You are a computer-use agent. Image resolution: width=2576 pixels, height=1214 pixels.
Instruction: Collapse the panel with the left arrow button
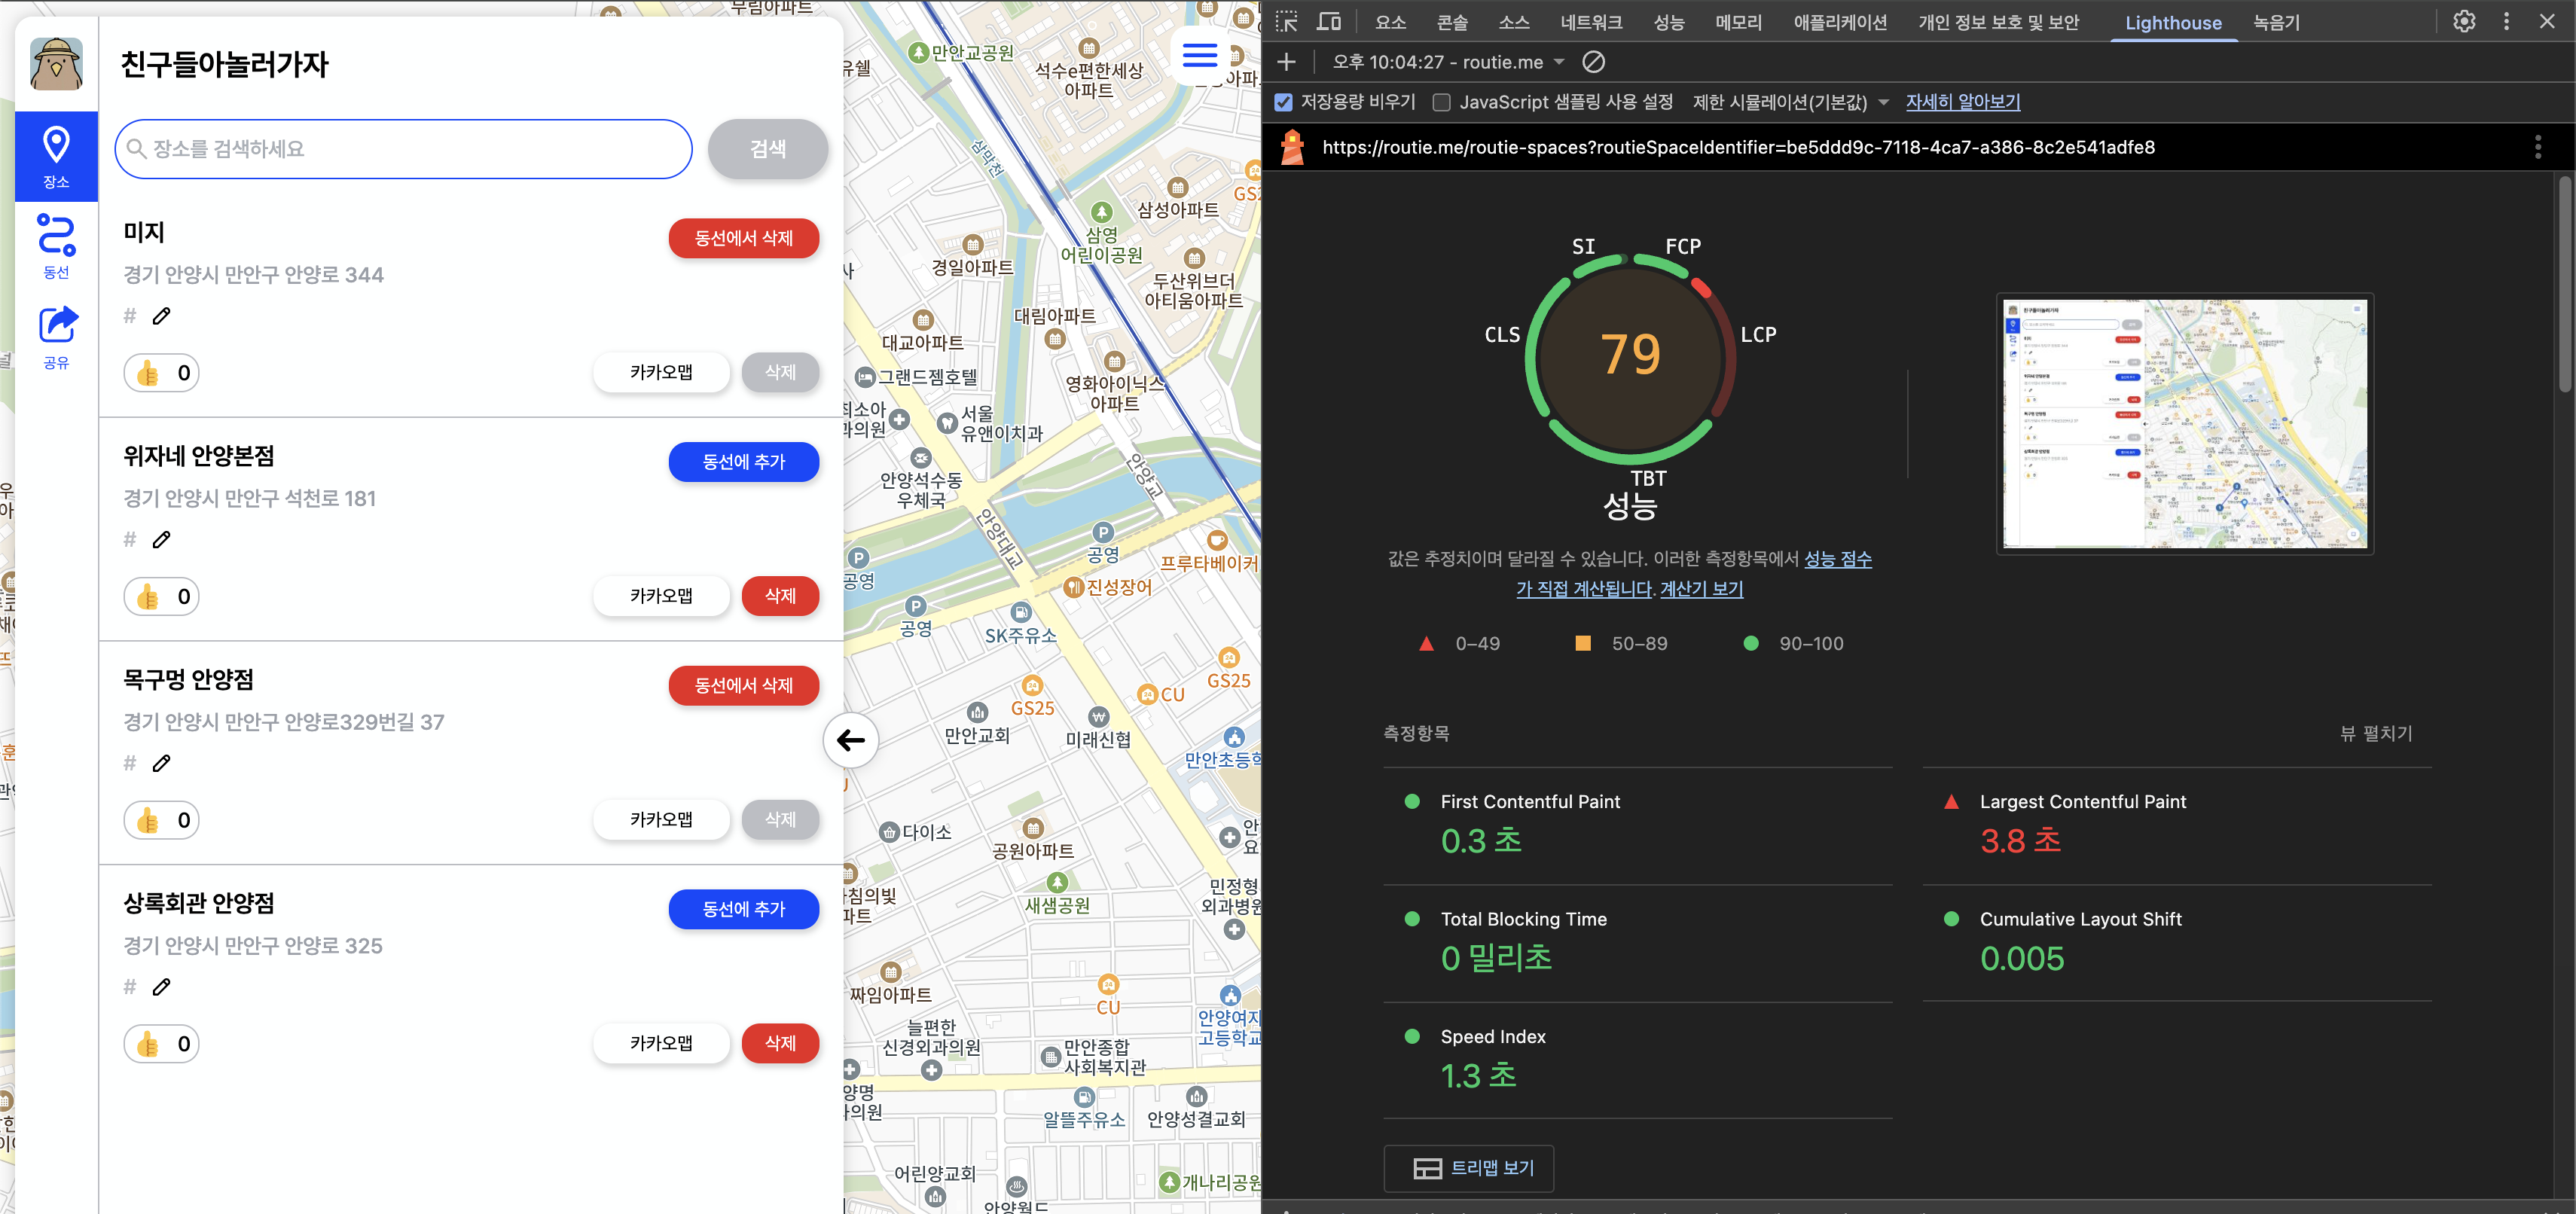(850, 740)
